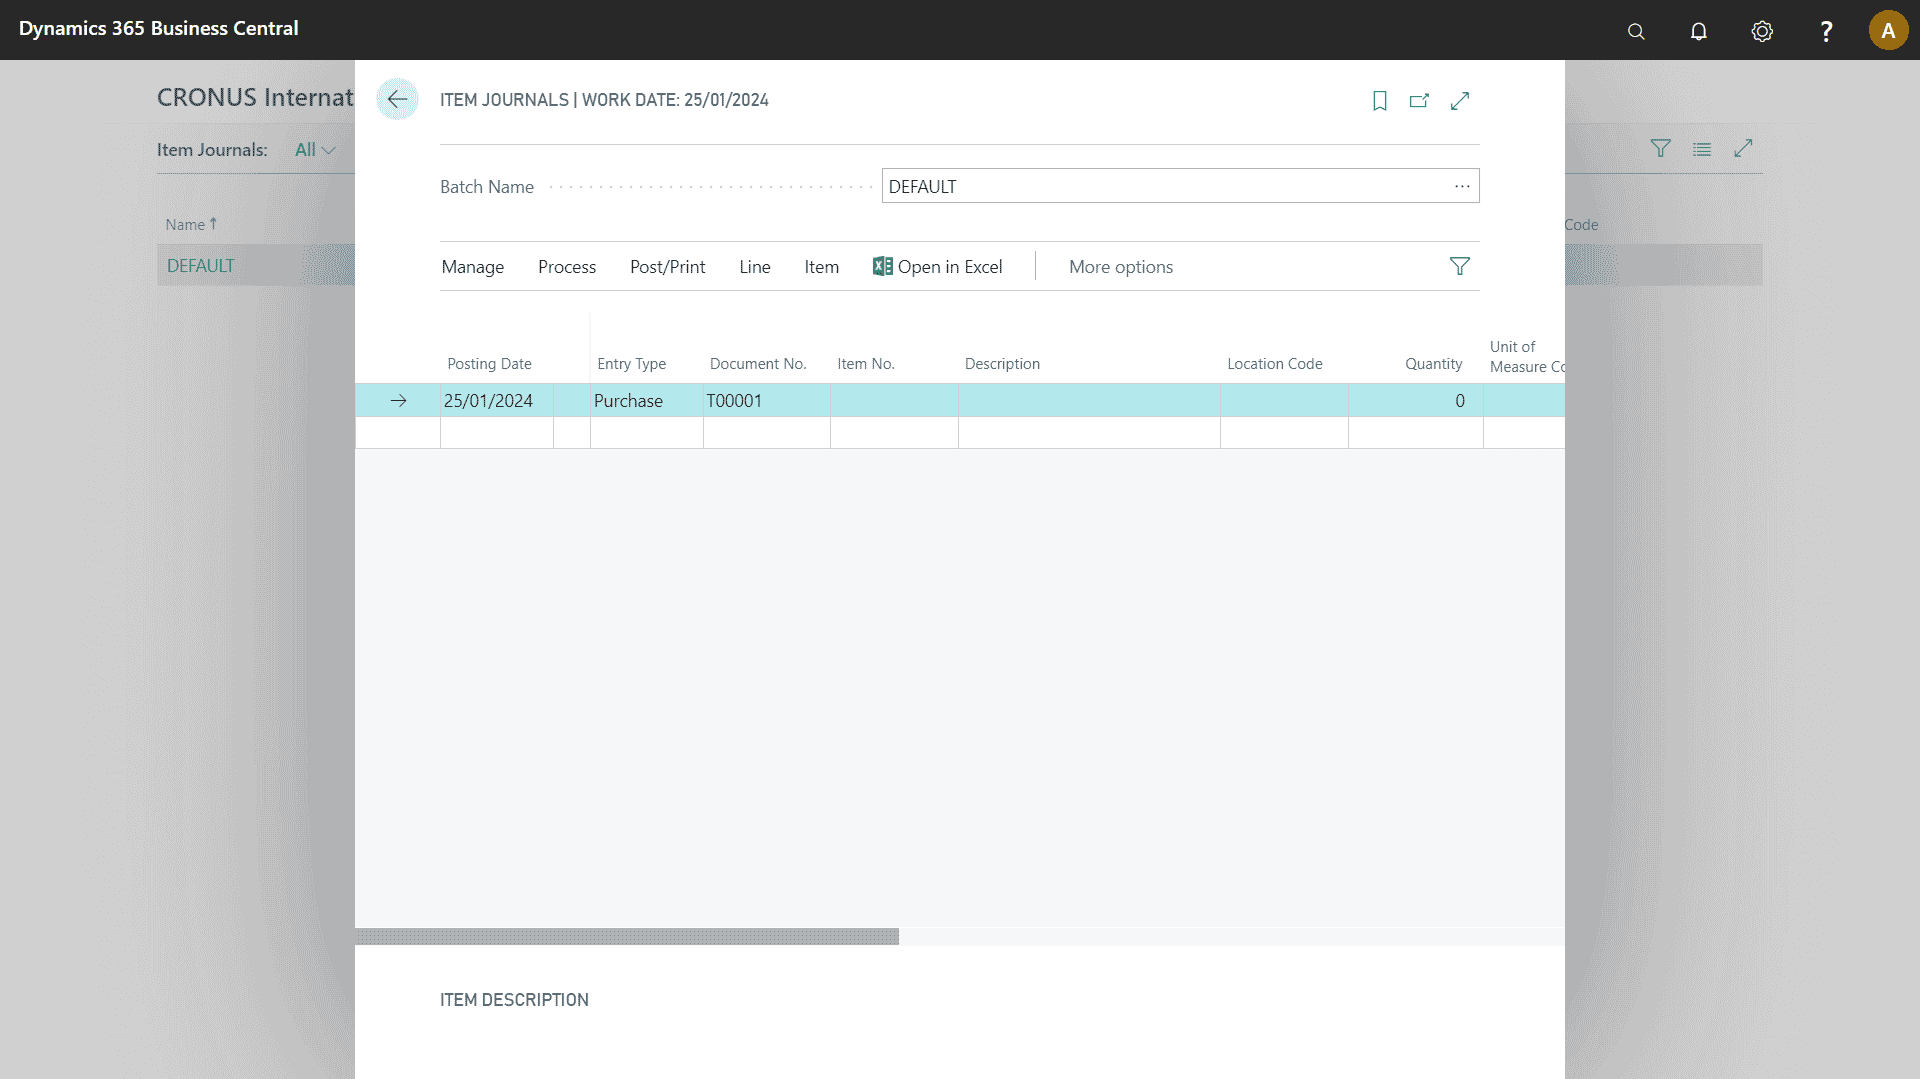
Task: Bookmark the Item Journals page
Action: click(1379, 101)
